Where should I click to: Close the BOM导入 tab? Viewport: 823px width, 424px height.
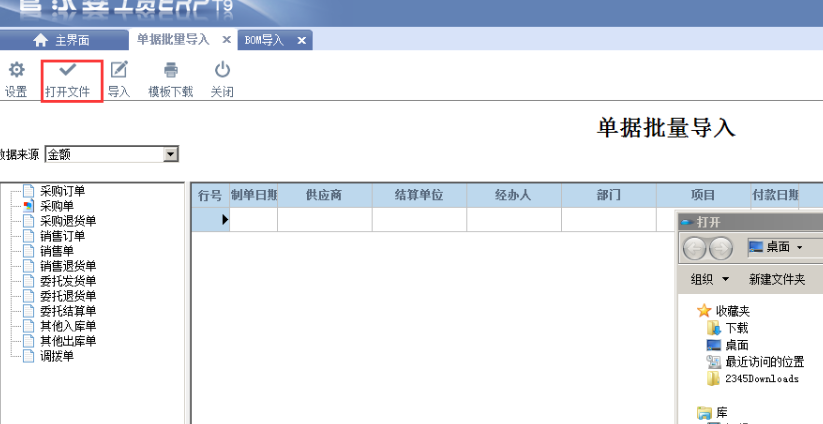pos(301,40)
